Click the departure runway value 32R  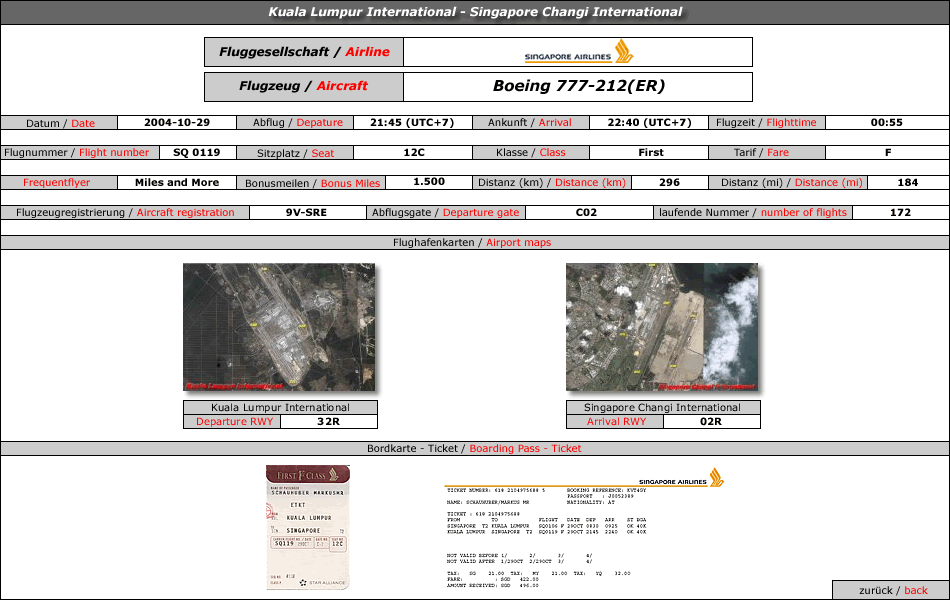[x=329, y=422]
